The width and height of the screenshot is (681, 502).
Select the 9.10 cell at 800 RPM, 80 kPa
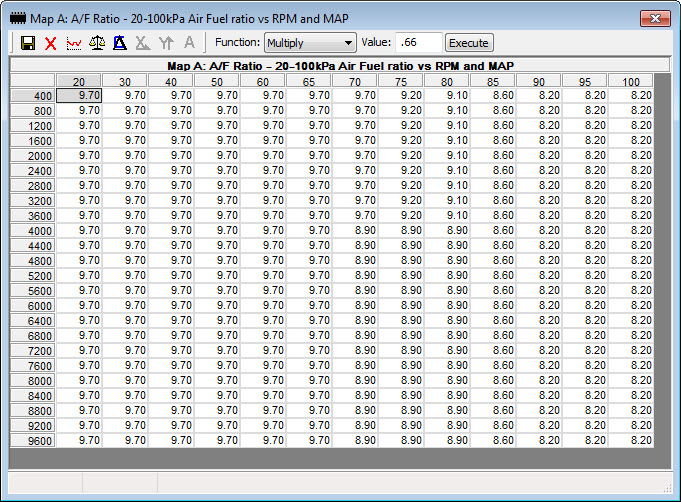coord(447,110)
